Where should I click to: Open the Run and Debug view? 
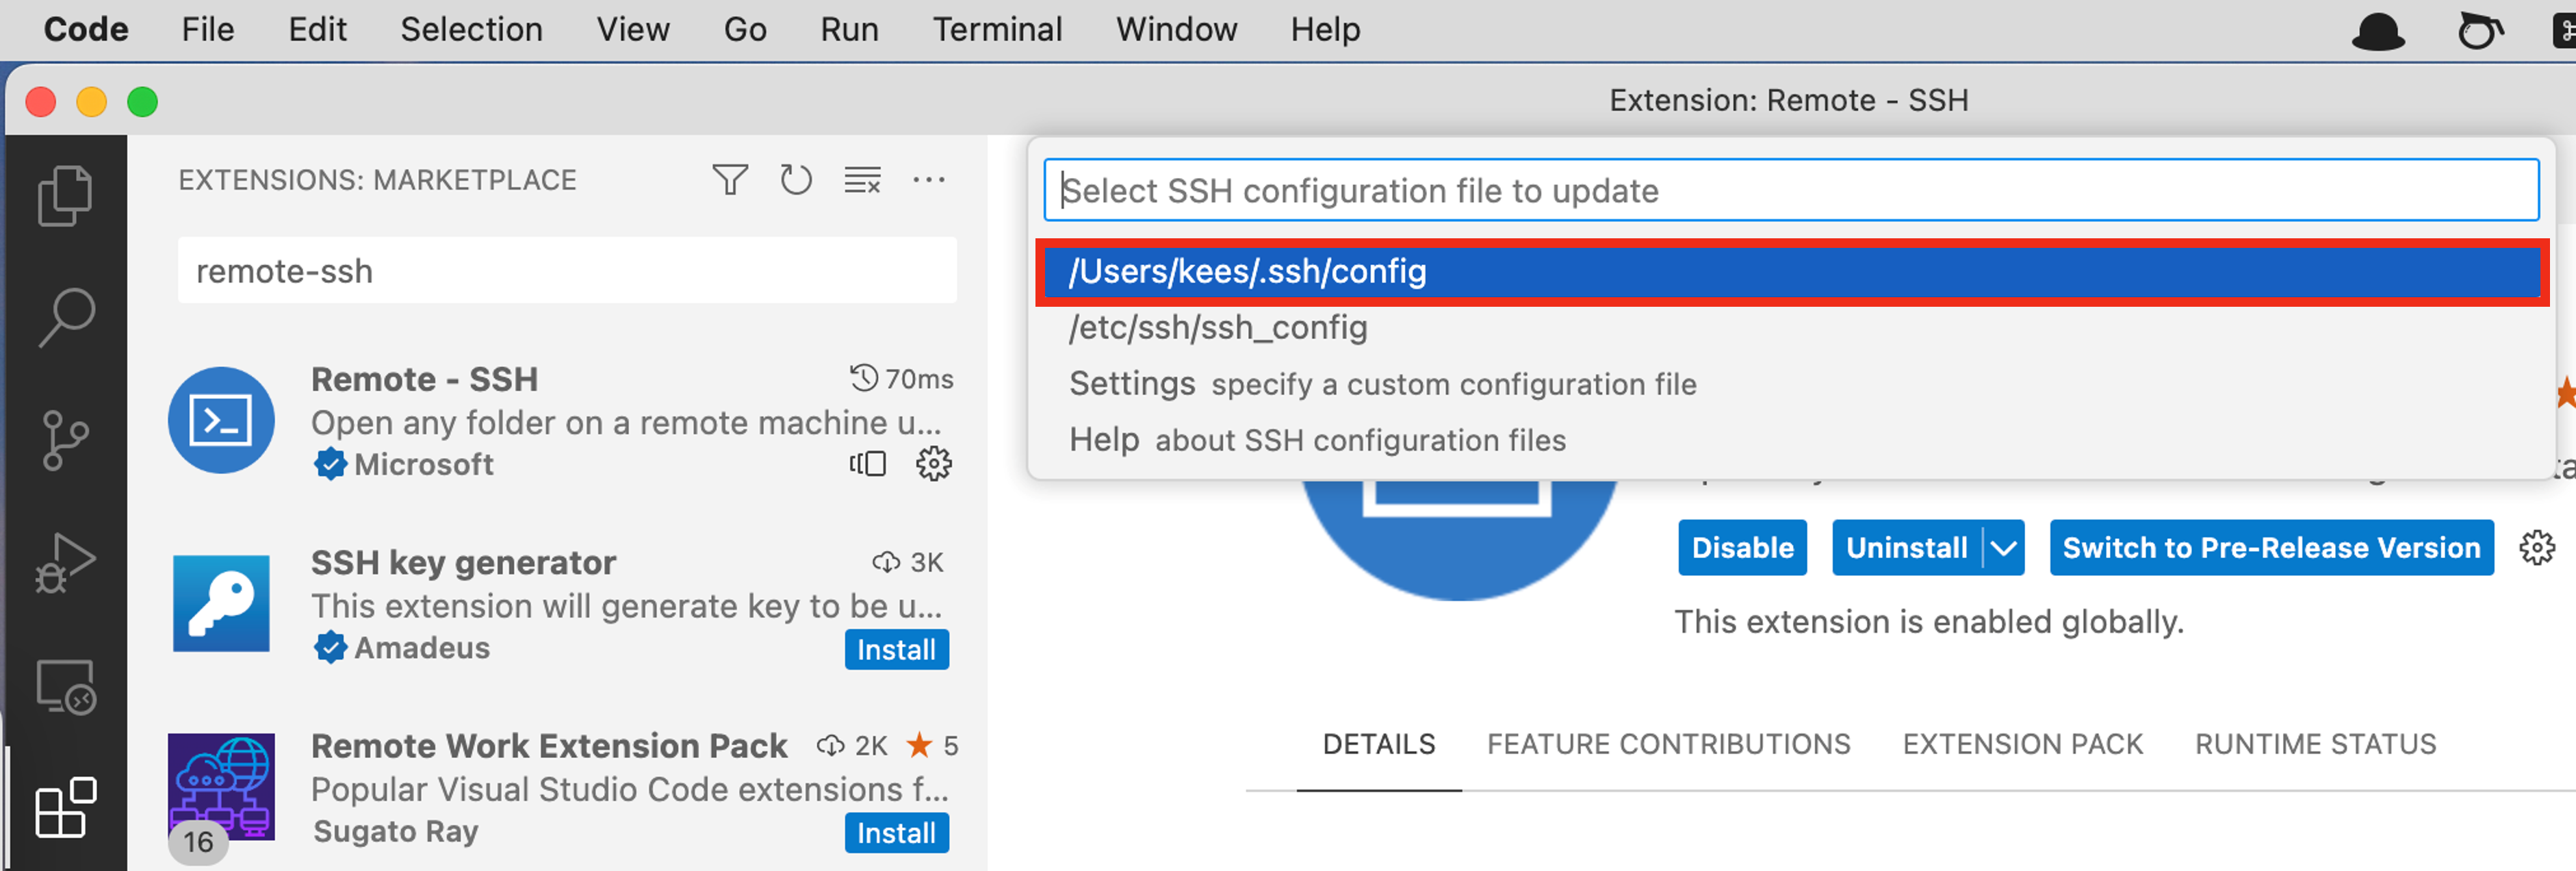click(65, 562)
